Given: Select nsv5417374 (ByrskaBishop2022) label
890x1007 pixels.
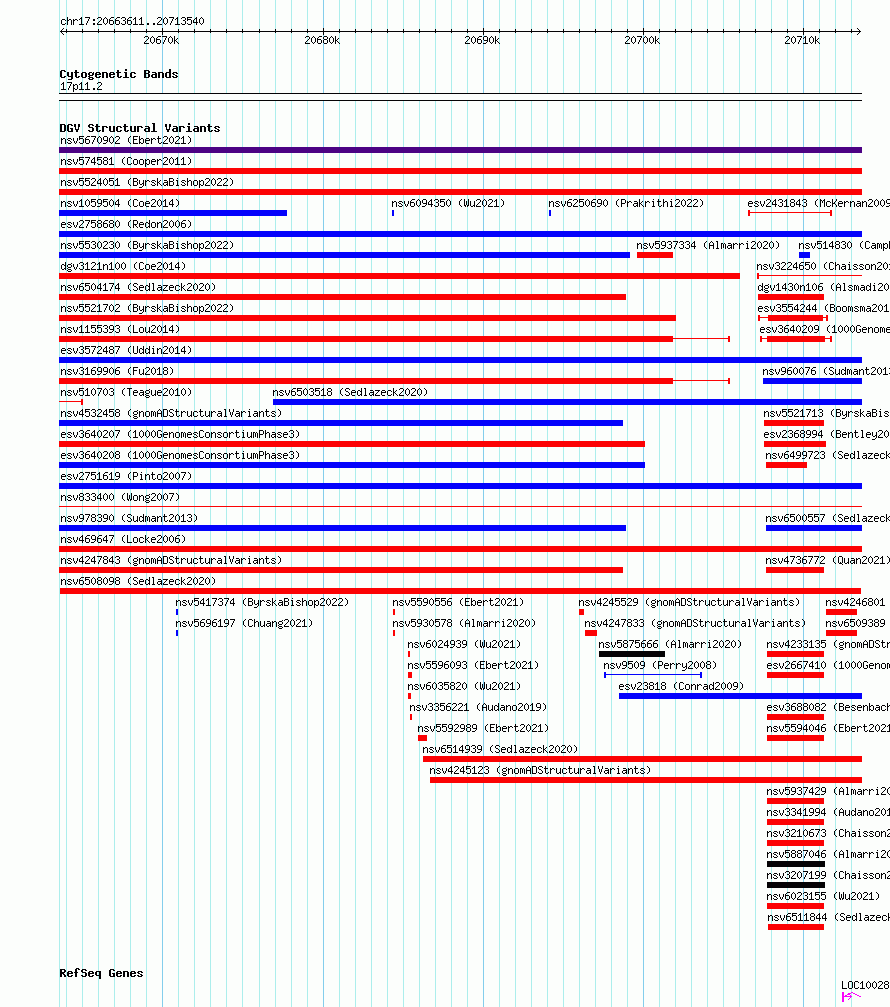Looking at the screenshot, I should pos(262,602).
